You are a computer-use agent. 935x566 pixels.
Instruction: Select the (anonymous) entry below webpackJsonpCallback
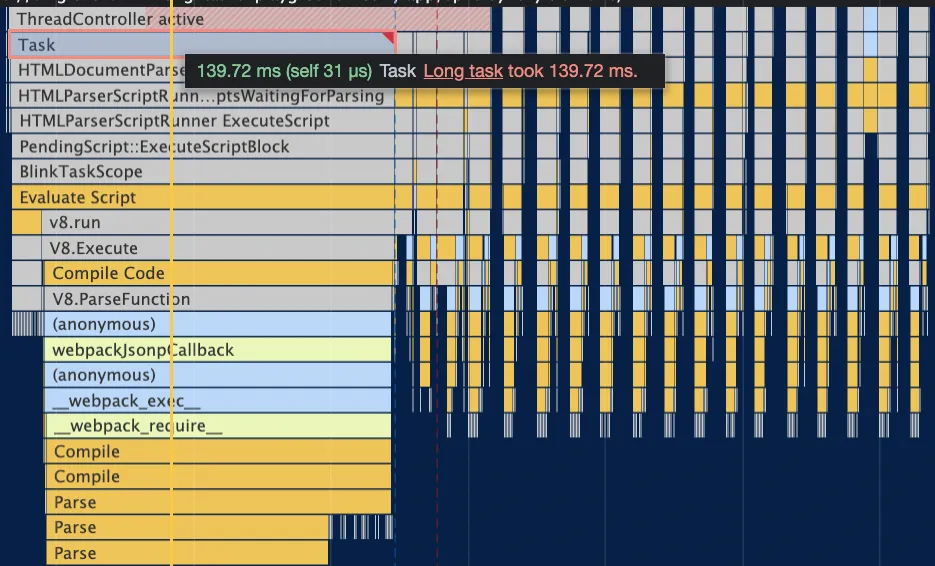218,375
